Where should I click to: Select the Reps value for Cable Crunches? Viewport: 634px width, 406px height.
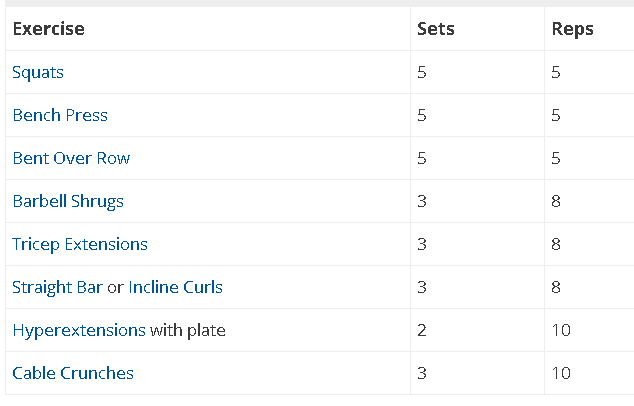[x=561, y=373]
